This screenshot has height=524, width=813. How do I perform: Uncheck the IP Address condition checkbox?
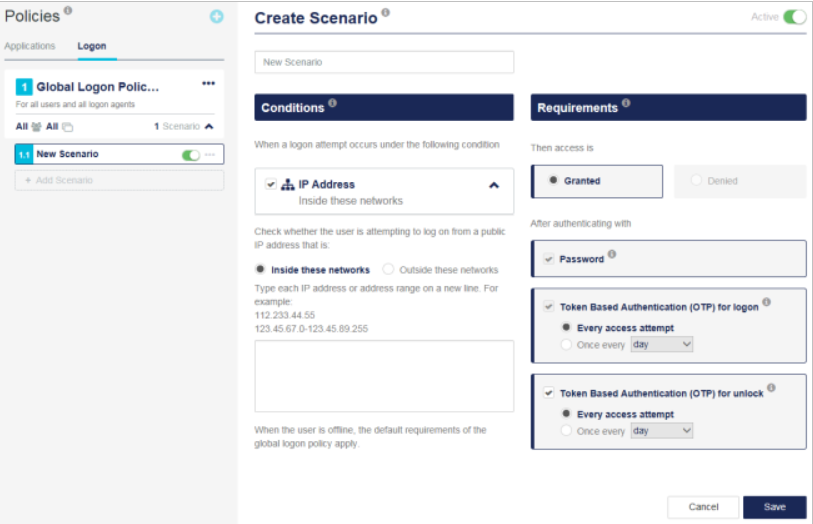tap(270, 184)
